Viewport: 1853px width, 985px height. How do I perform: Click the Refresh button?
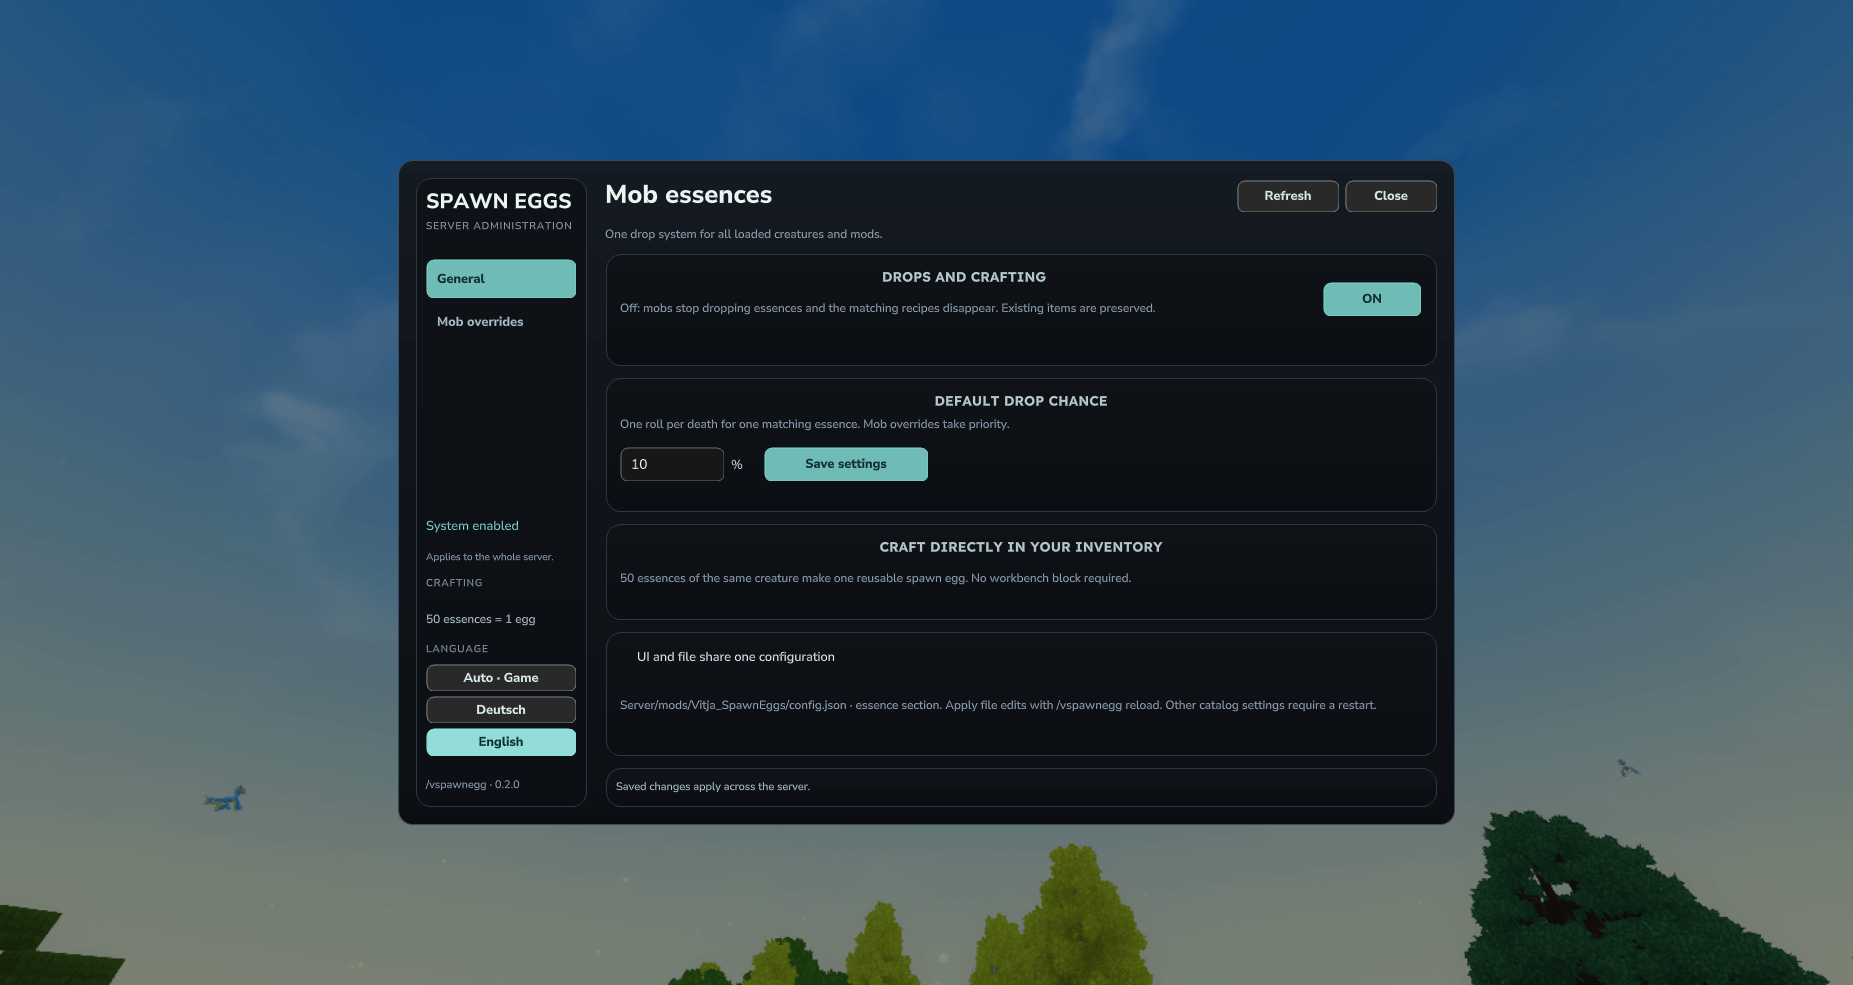1288,196
